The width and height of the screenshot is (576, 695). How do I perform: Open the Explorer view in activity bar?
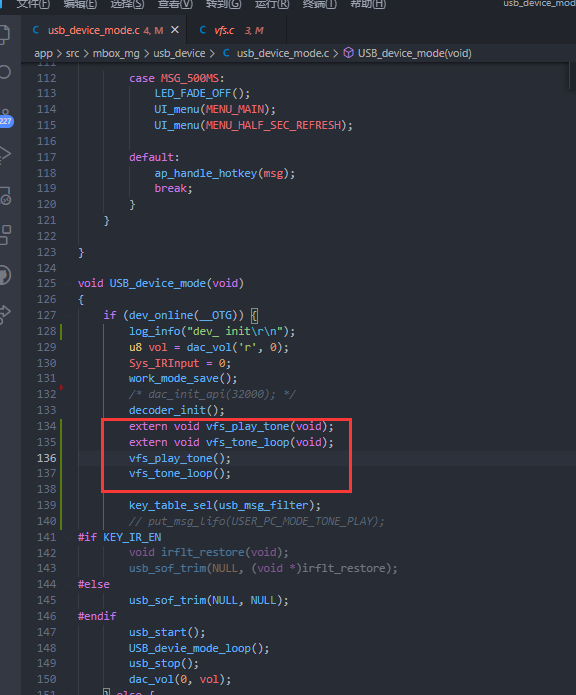click(x=4, y=35)
